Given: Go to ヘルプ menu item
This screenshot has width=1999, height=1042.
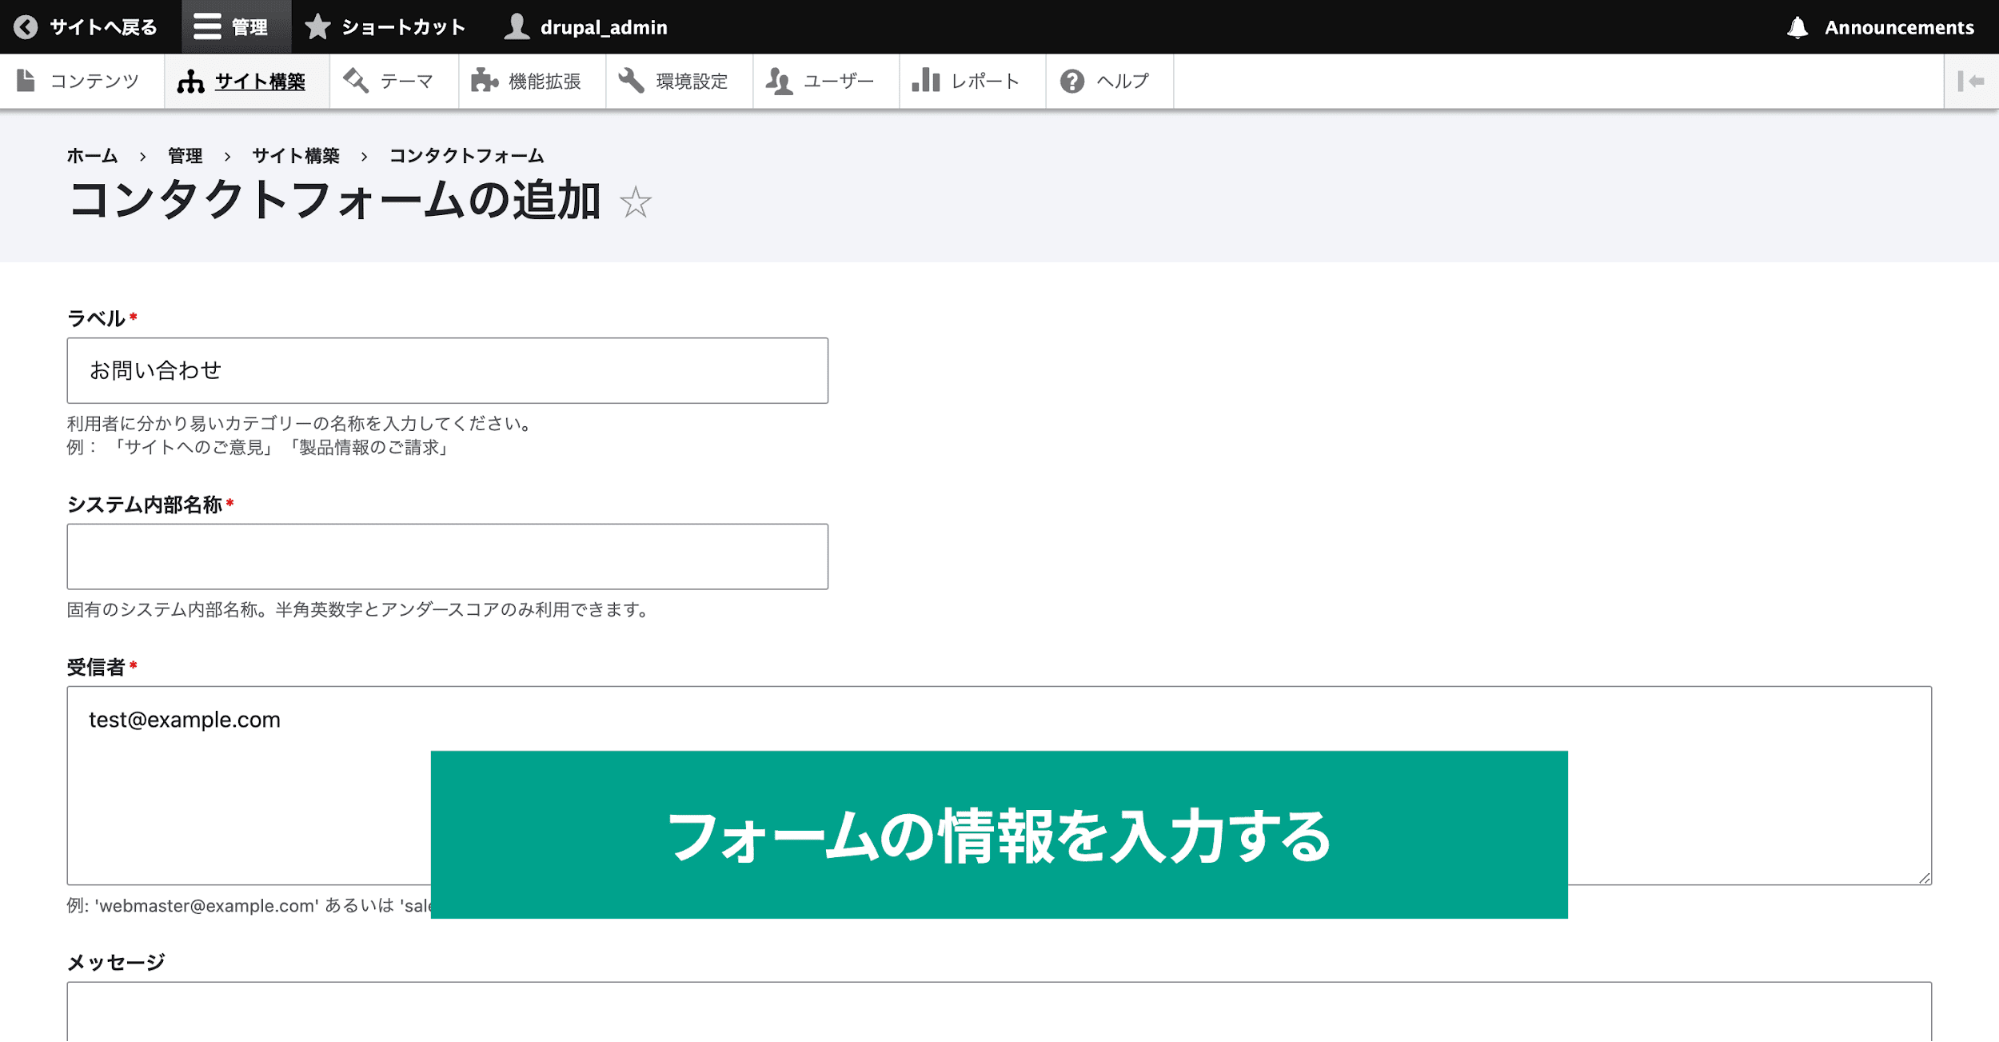Looking at the screenshot, I should coord(1110,81).
